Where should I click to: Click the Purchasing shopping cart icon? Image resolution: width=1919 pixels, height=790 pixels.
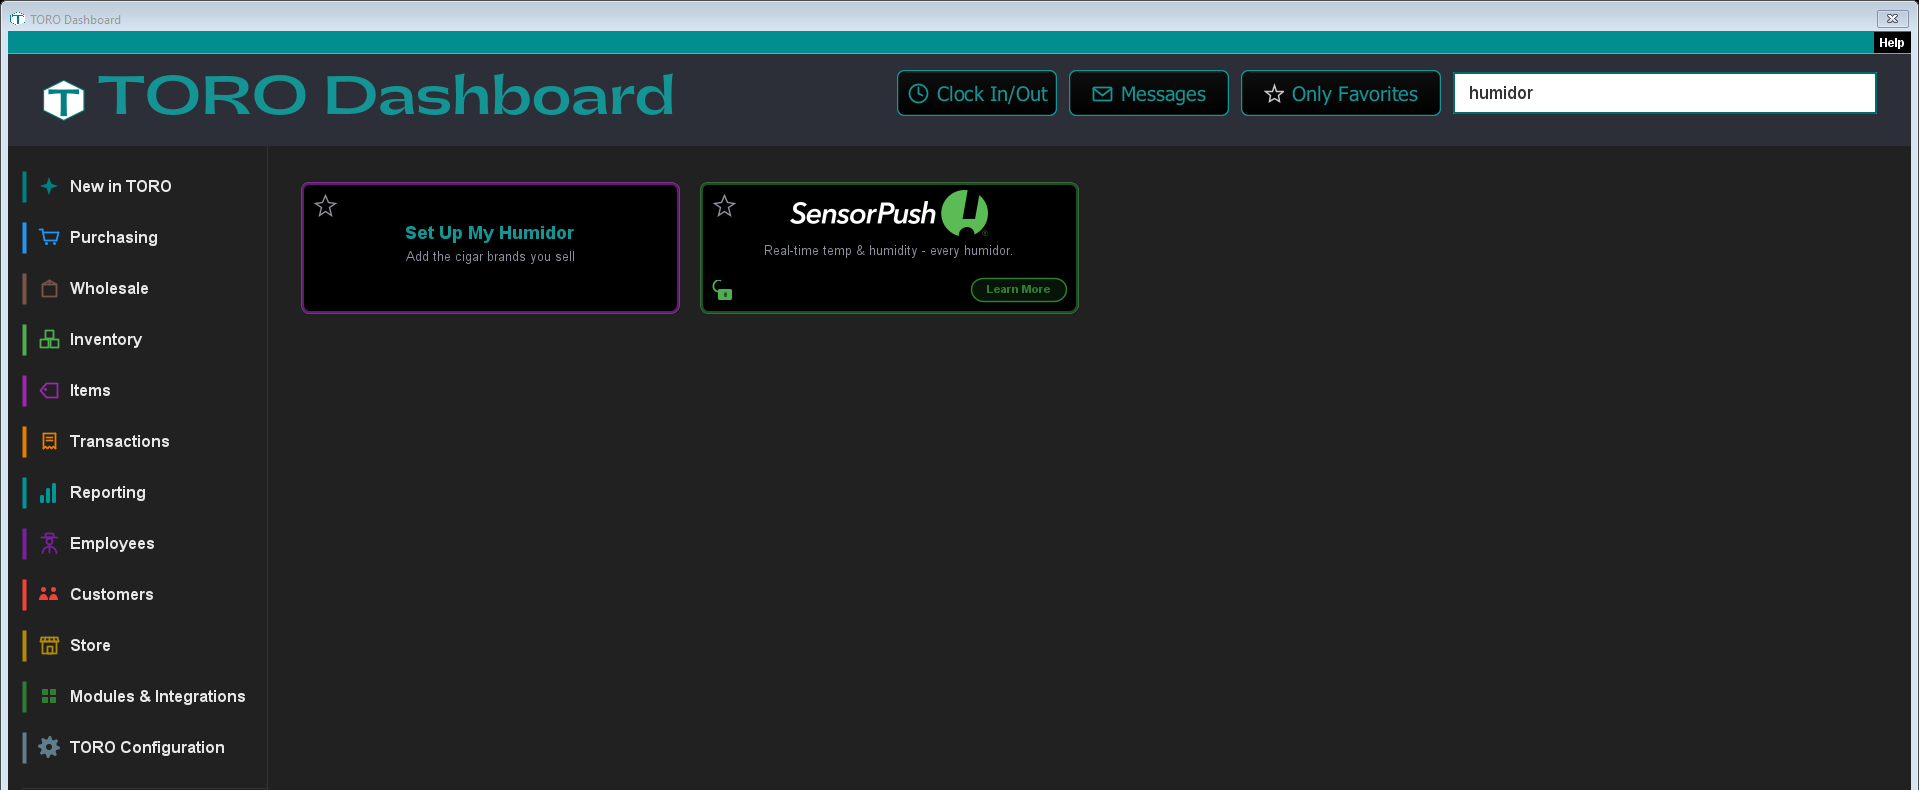coord(49,237)
